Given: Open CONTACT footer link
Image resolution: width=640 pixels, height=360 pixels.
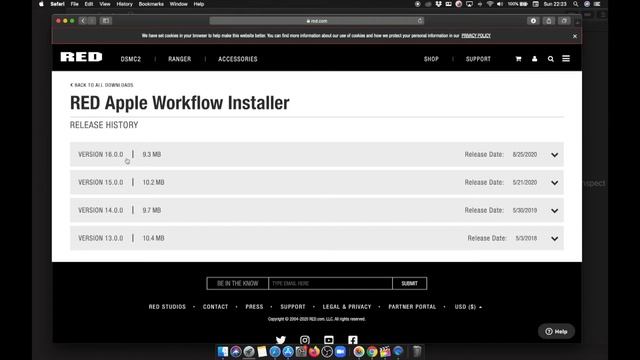Looking at the screenshot, I should click(x=216, y=307).
